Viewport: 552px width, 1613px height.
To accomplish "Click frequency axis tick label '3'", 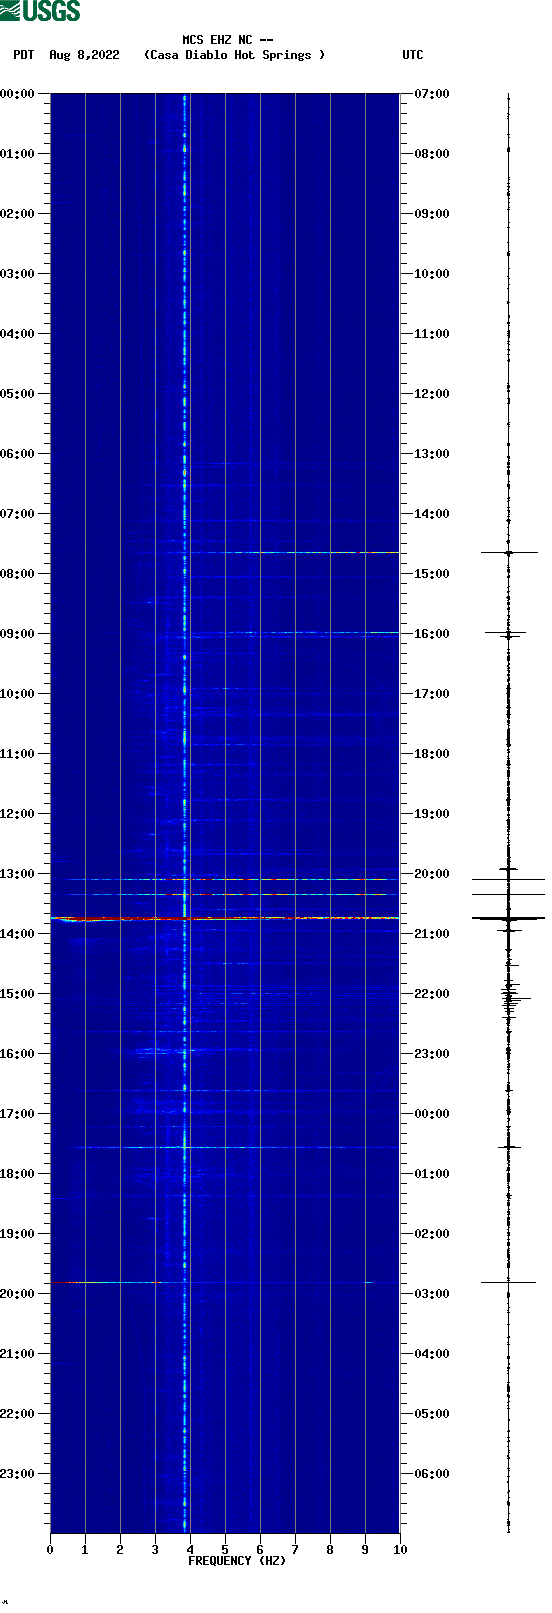I will (155, 1550).
